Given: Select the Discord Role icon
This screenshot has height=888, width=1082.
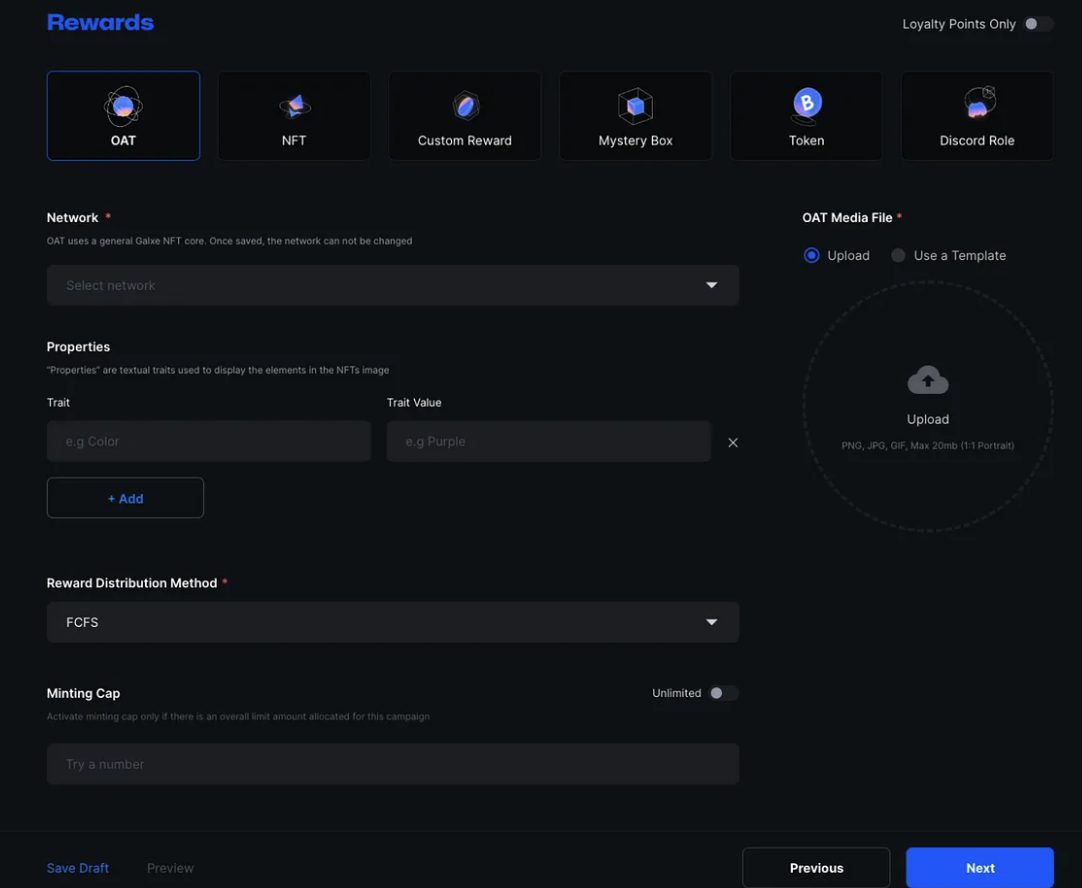Looking at the screenshot, I should [978, 103].
